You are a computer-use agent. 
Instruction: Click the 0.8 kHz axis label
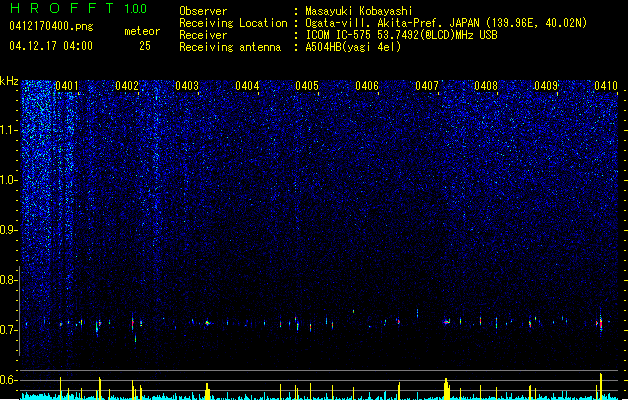click(8, 280)
